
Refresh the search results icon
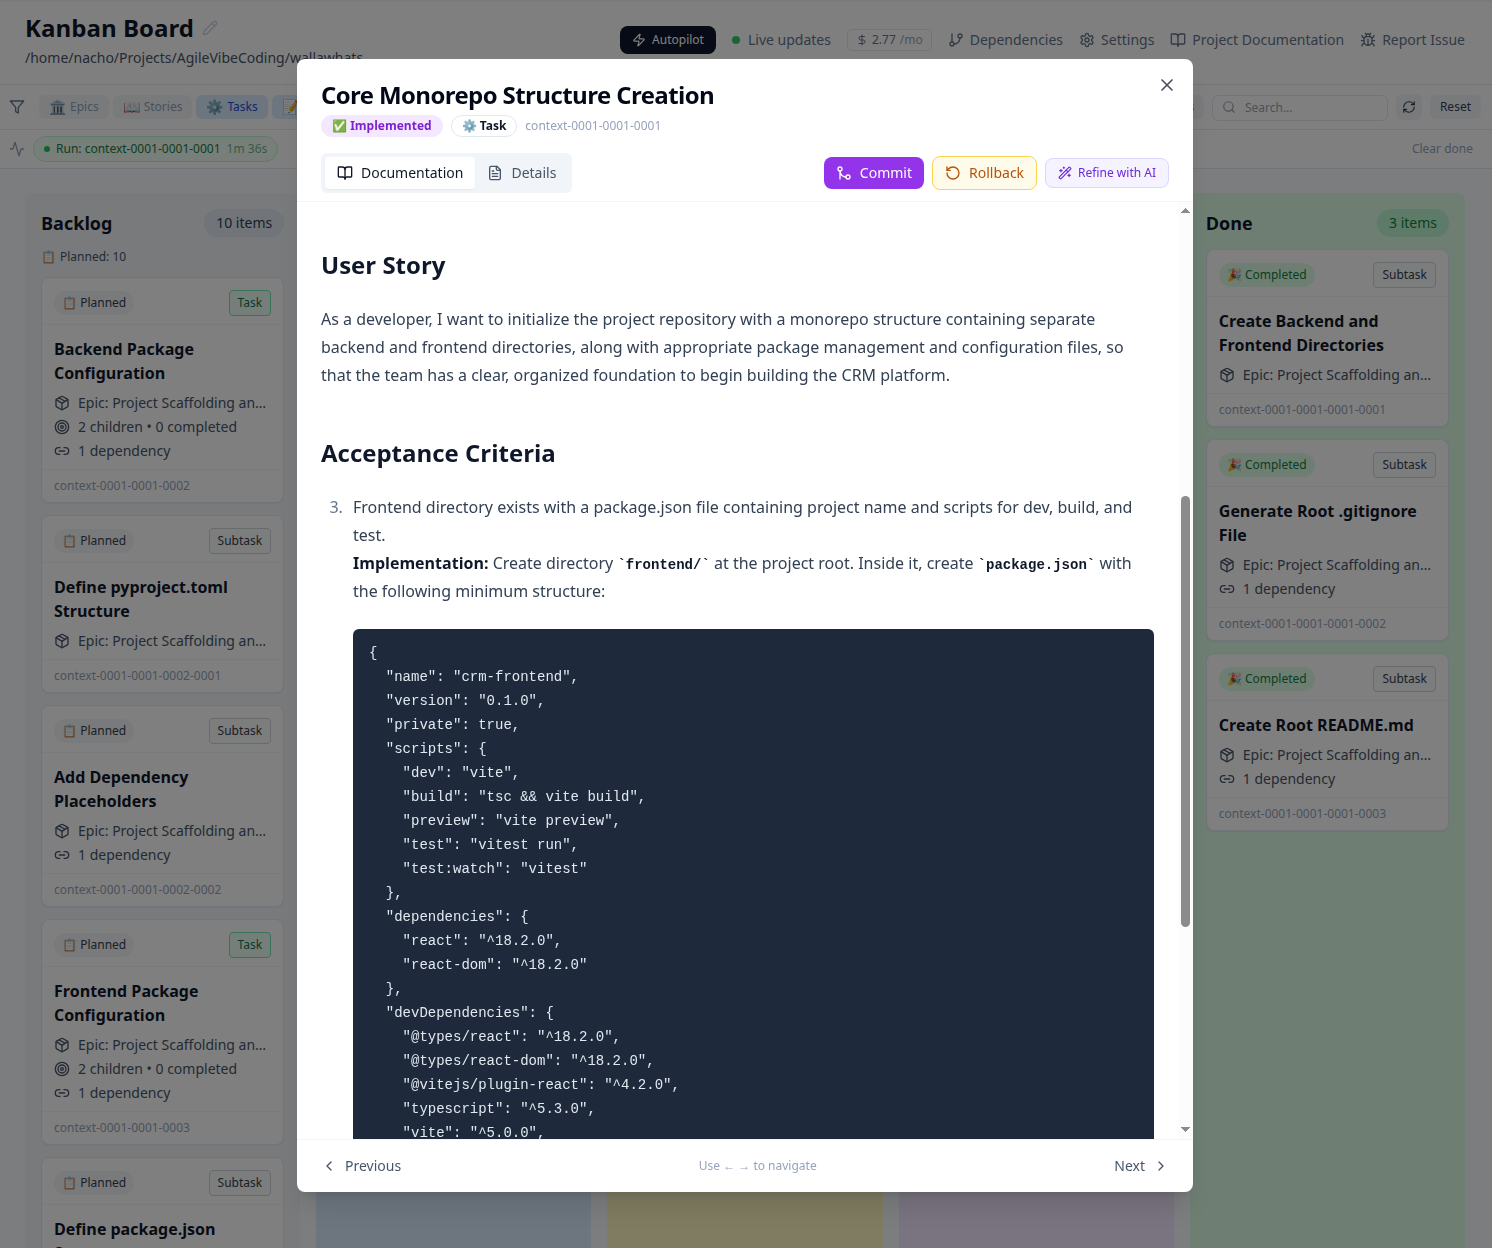[1409, 106]
